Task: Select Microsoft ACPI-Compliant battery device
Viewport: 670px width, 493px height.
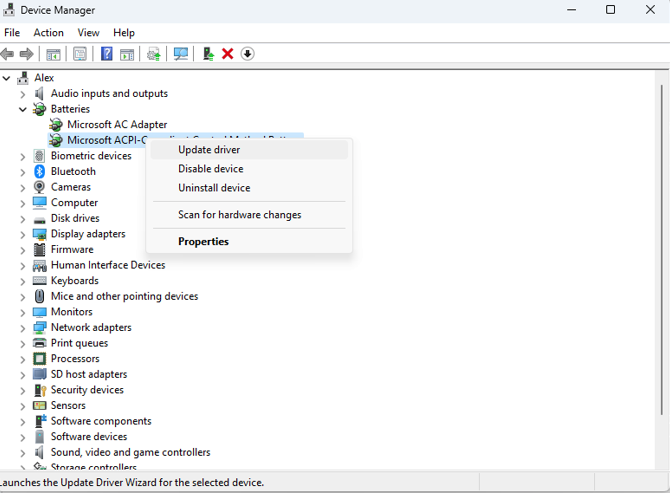Action: (x=175, y=140)
